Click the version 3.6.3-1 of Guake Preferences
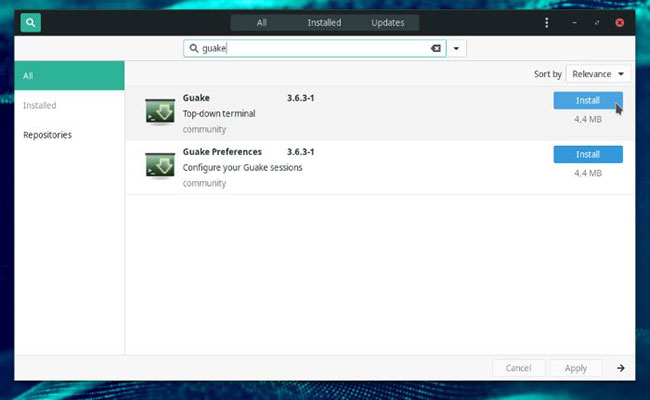Image resolution: width=650 pixels, height=400 pixels. click(301, 152)
